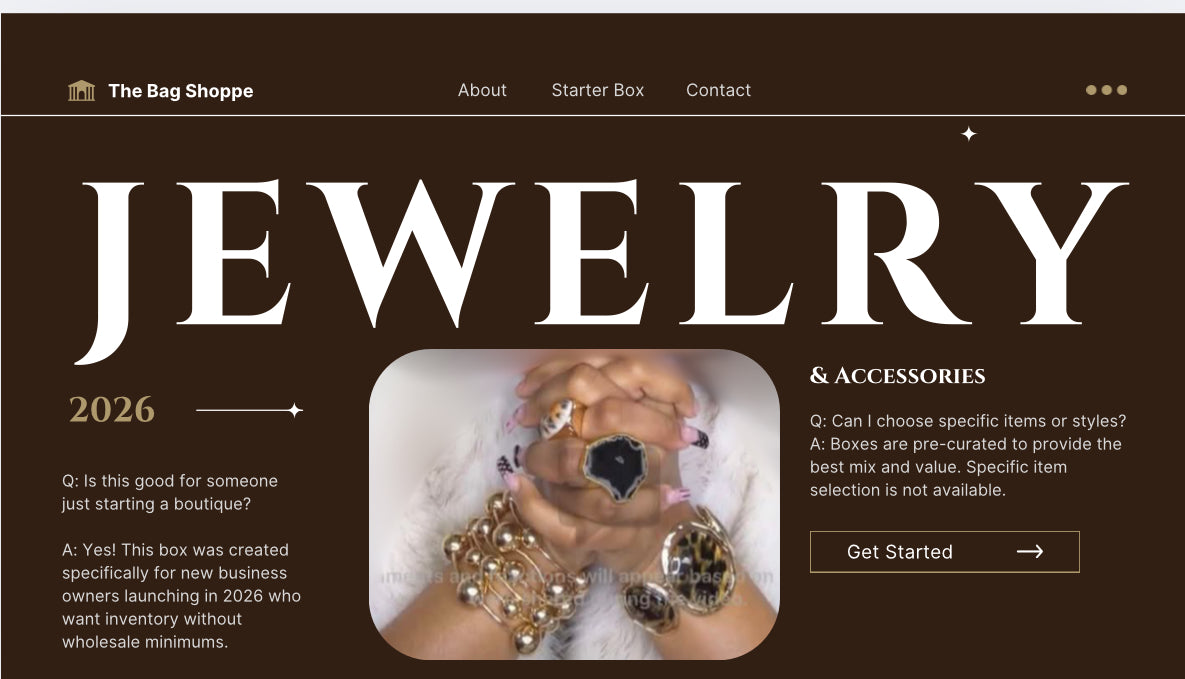Click the question about starting a boutique
Image resolution: width=1185 pixels, height=679 pixels.
pos(170,492)
